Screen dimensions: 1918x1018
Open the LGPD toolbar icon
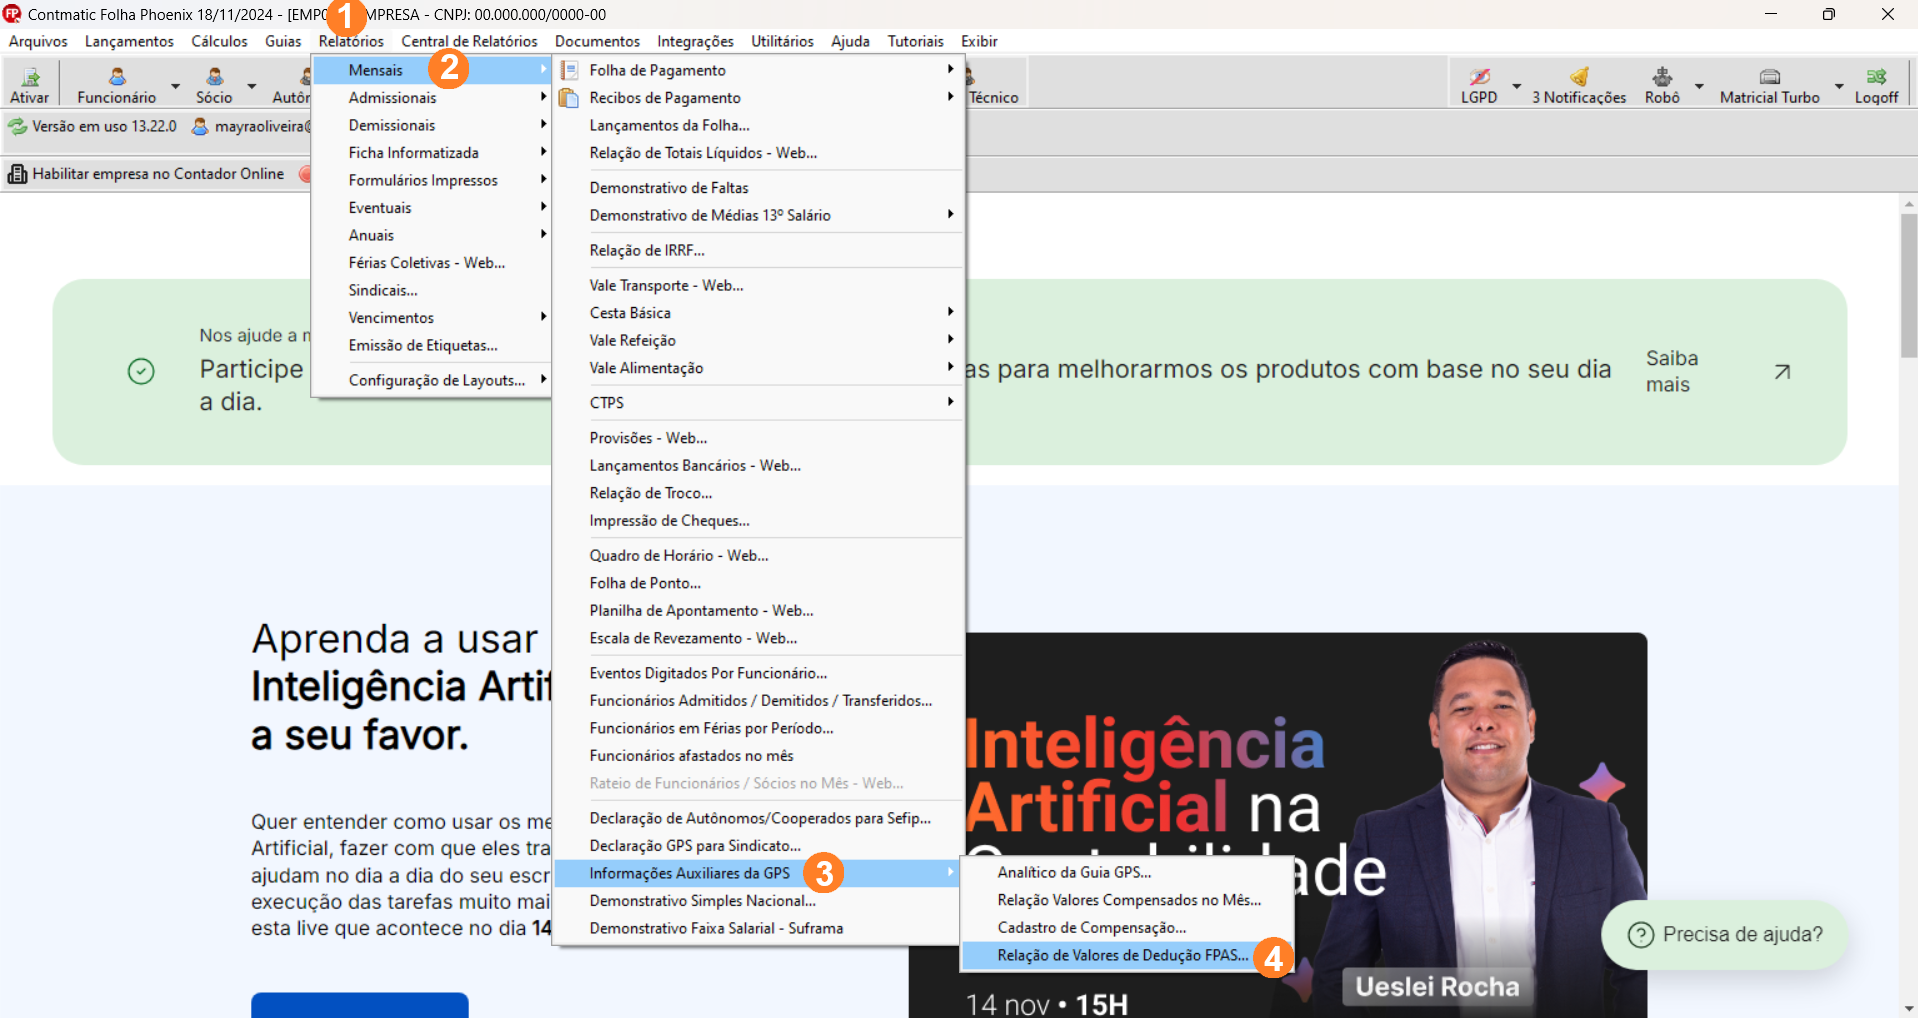click(x=1479, y=77)
